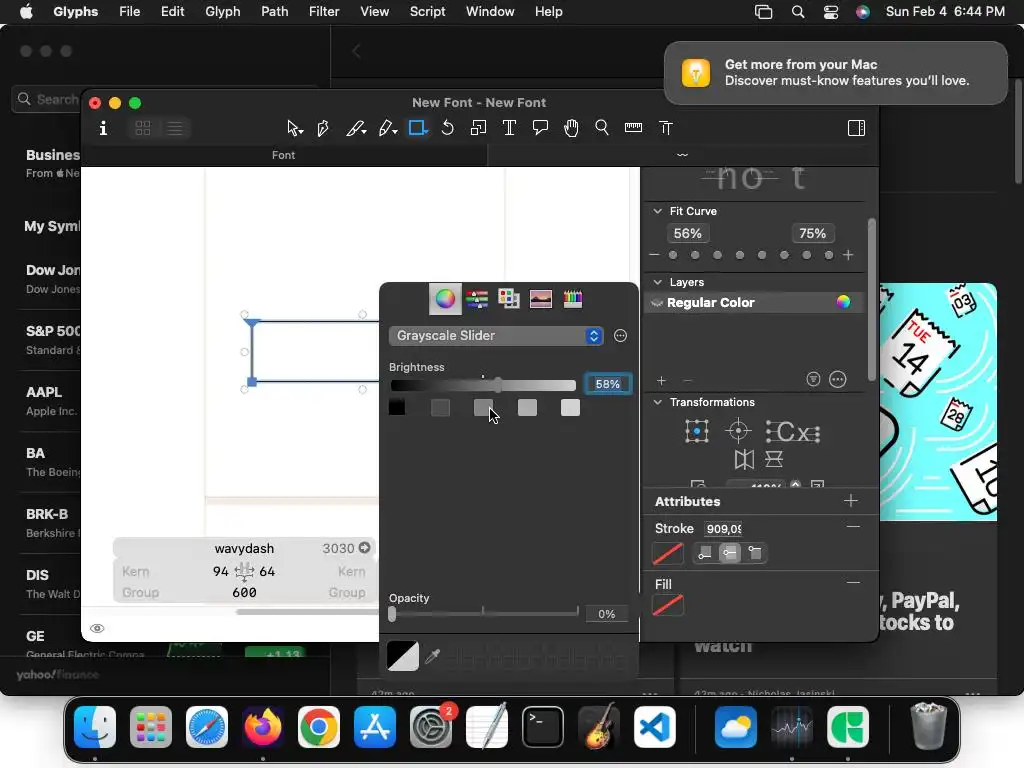Select the Scale tool
Viewport: 1024px width, 768px height.
(479, 128)
